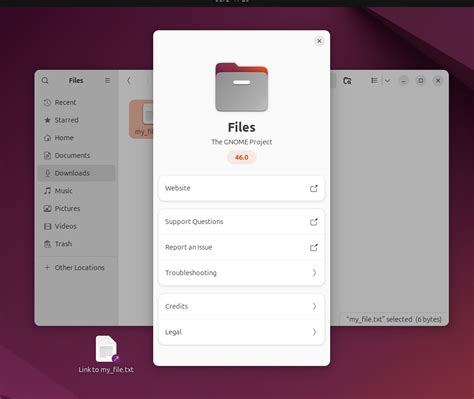Select the my_file.txt file in Files window
The width and height of the screenshot is (474, 399).
point(141,119)
